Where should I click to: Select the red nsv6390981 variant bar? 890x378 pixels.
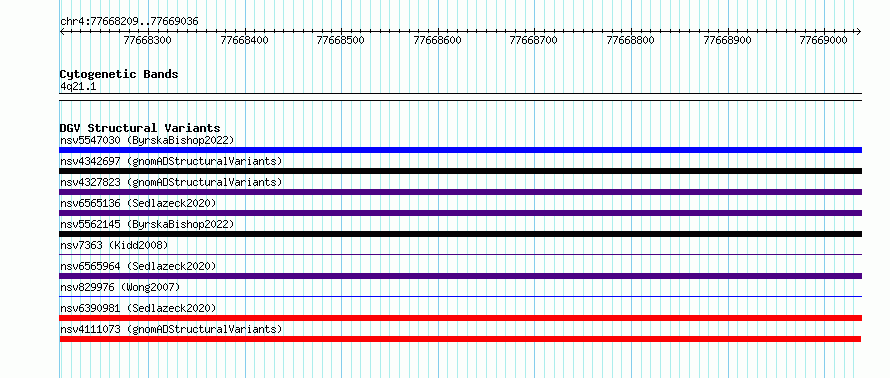tap(460, 318)
